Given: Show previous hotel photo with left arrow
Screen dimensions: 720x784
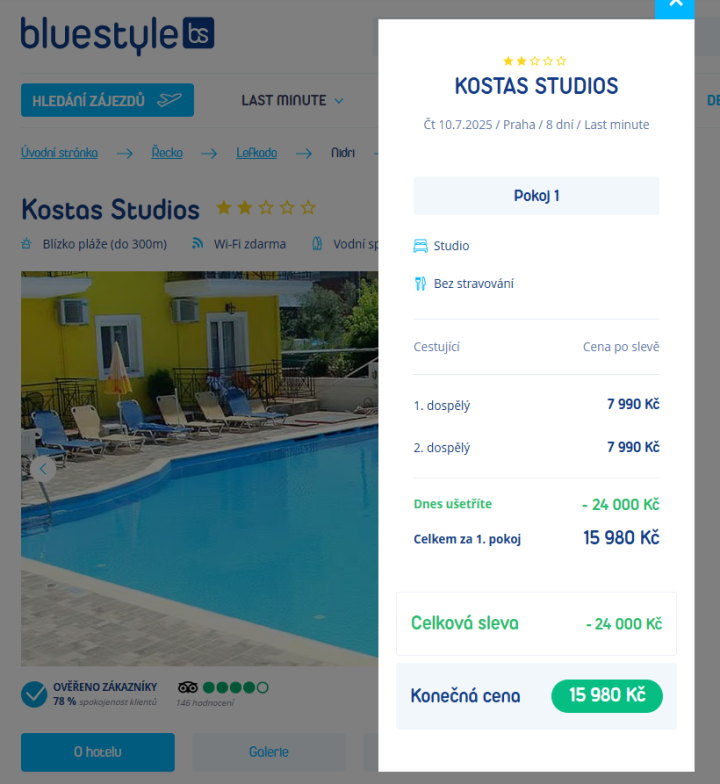Looking at the screenshot, I should (43, 469).
